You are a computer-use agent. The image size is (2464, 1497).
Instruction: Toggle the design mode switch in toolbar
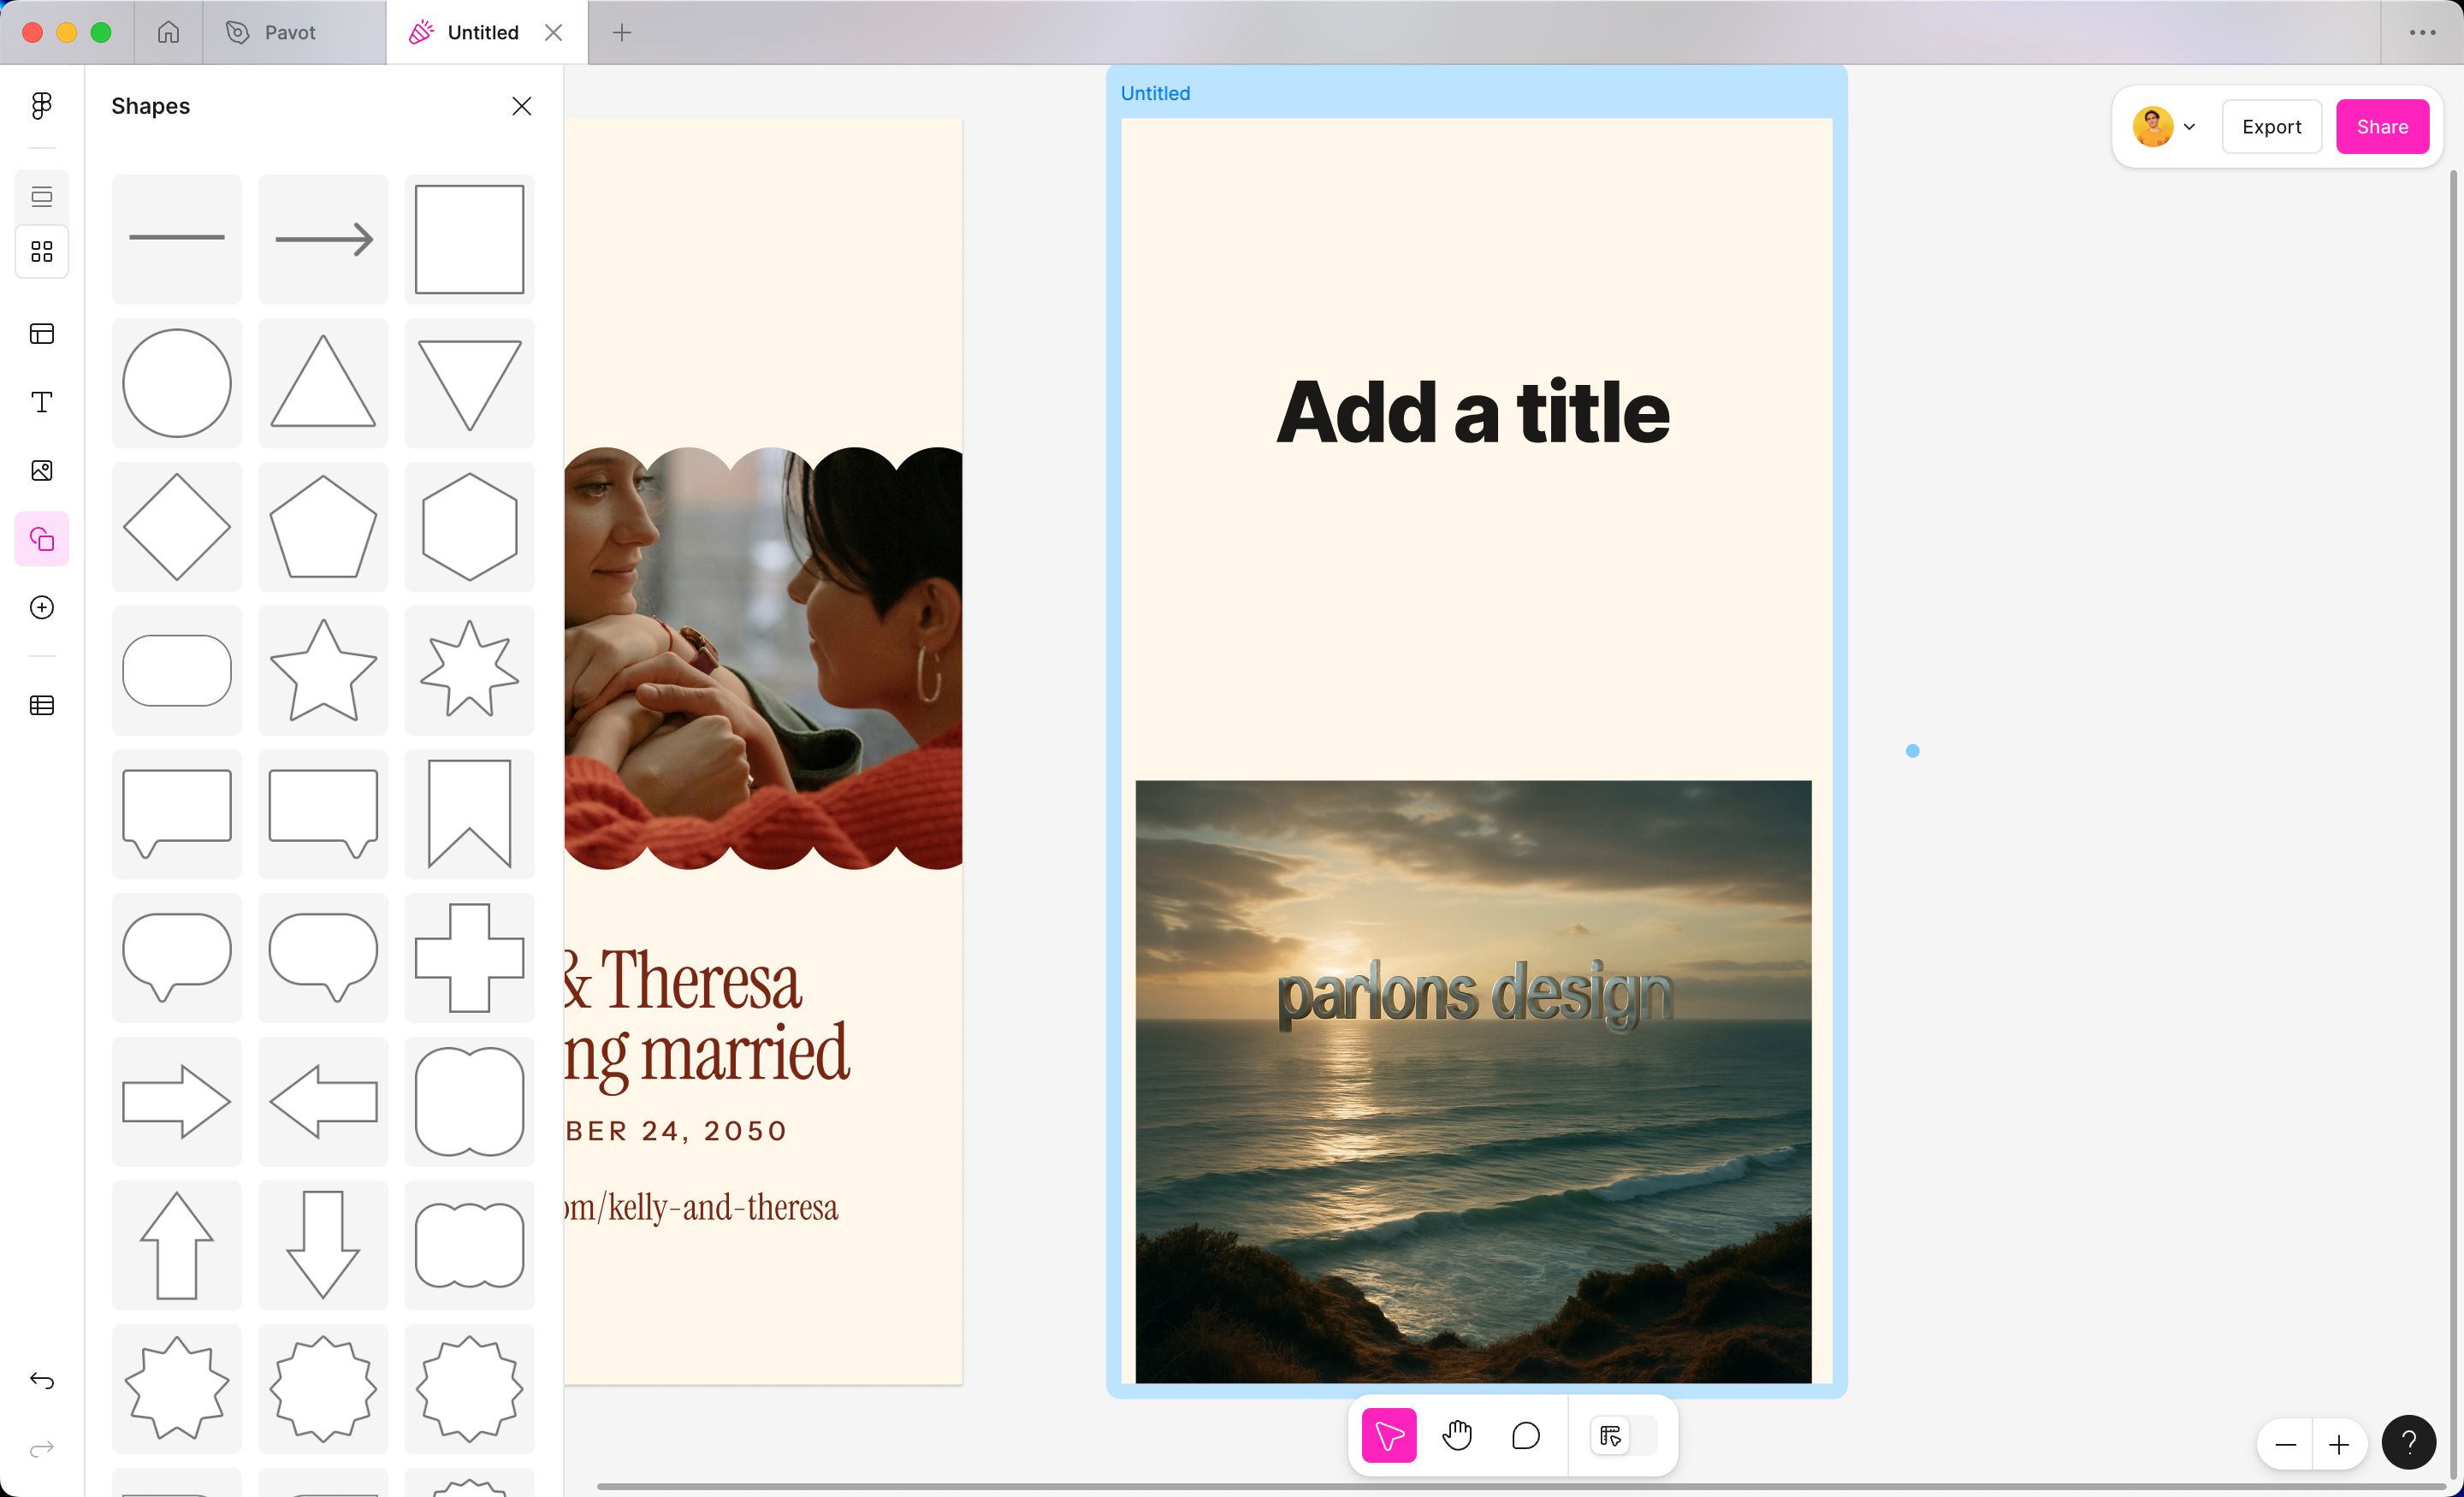pos(1623,1436)
